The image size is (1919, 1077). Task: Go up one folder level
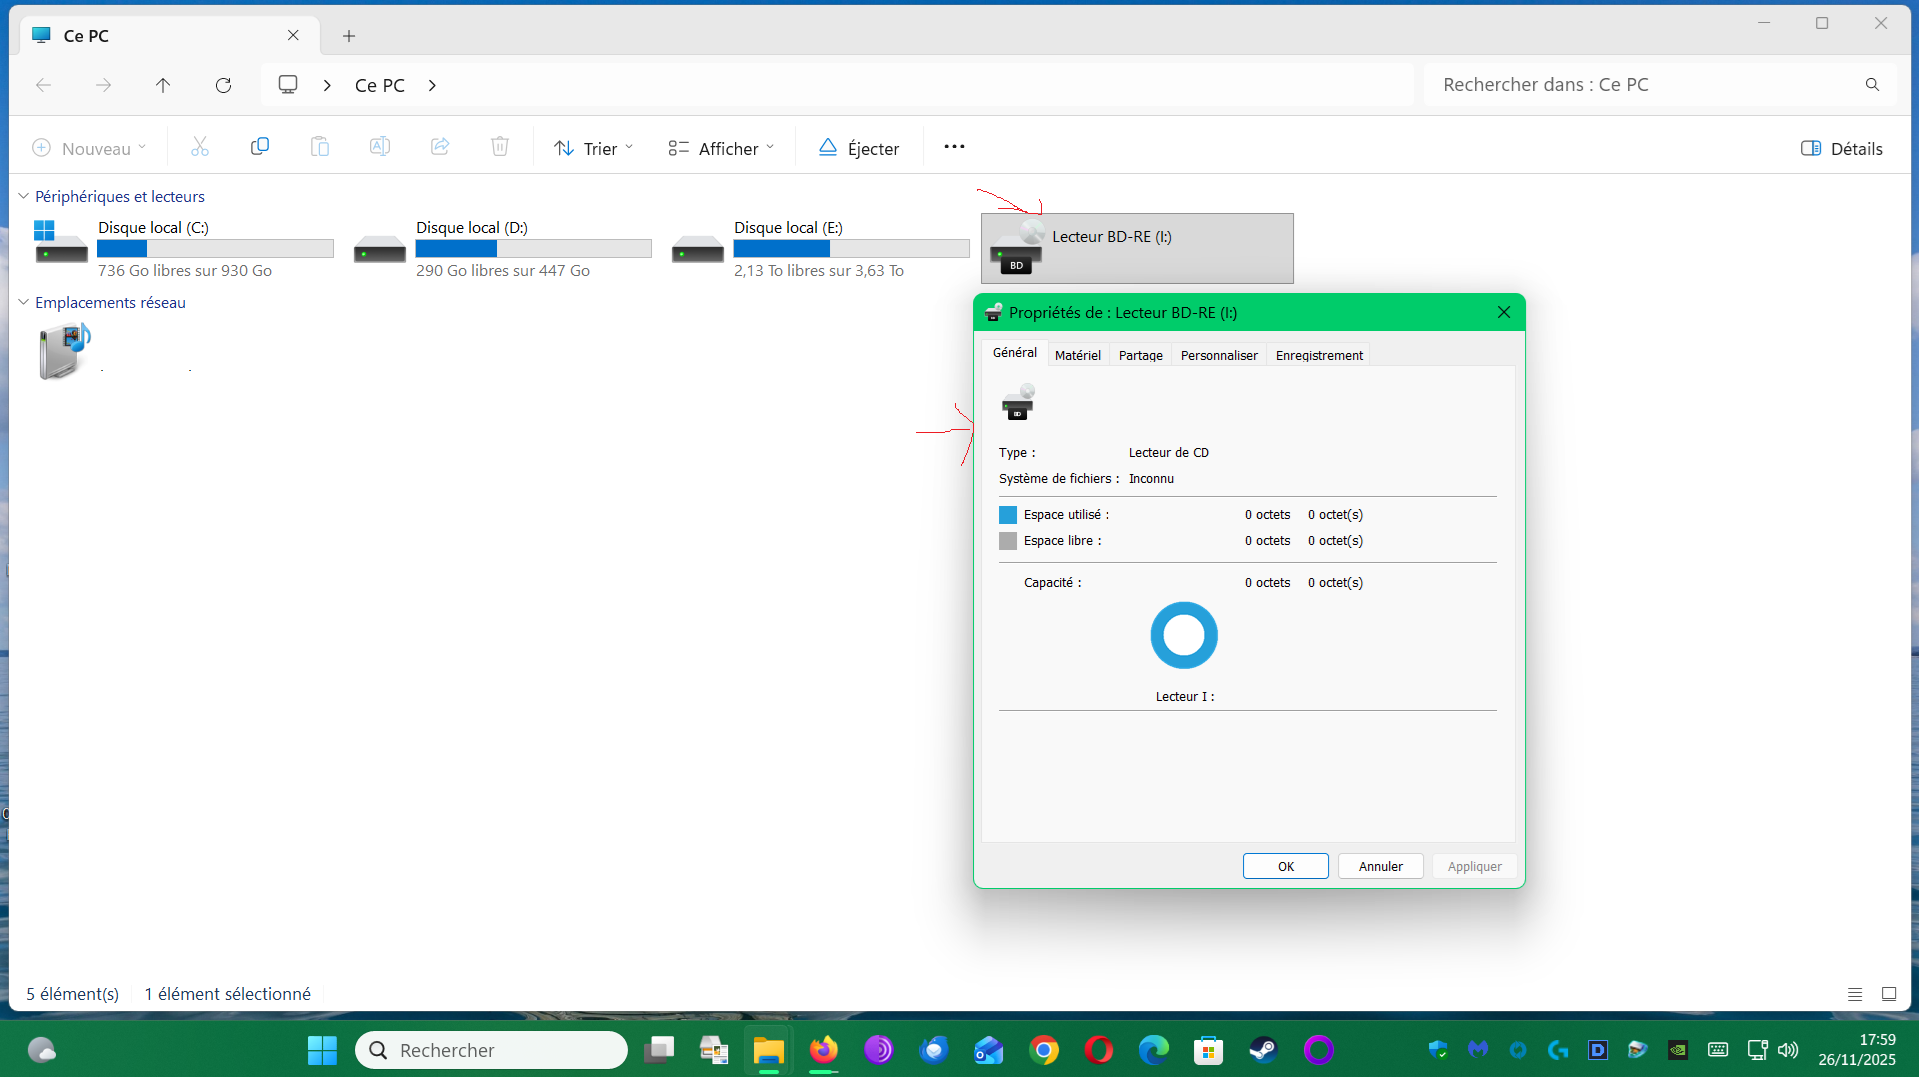163,85
